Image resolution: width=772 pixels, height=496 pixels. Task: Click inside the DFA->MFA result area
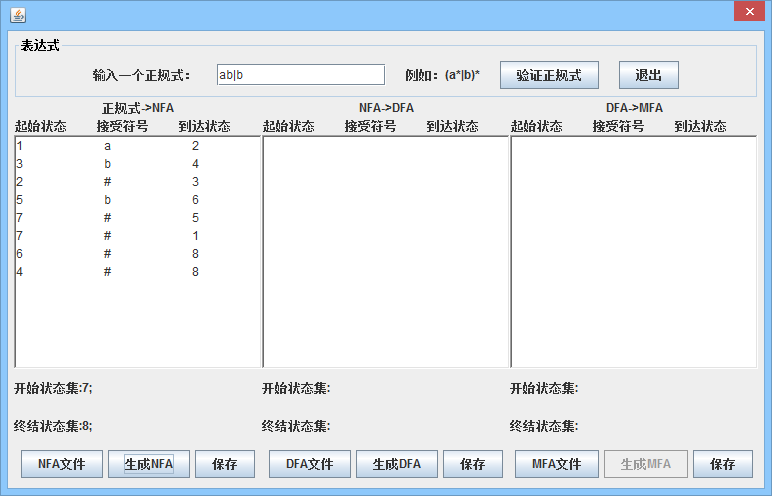tap(634, 252)
